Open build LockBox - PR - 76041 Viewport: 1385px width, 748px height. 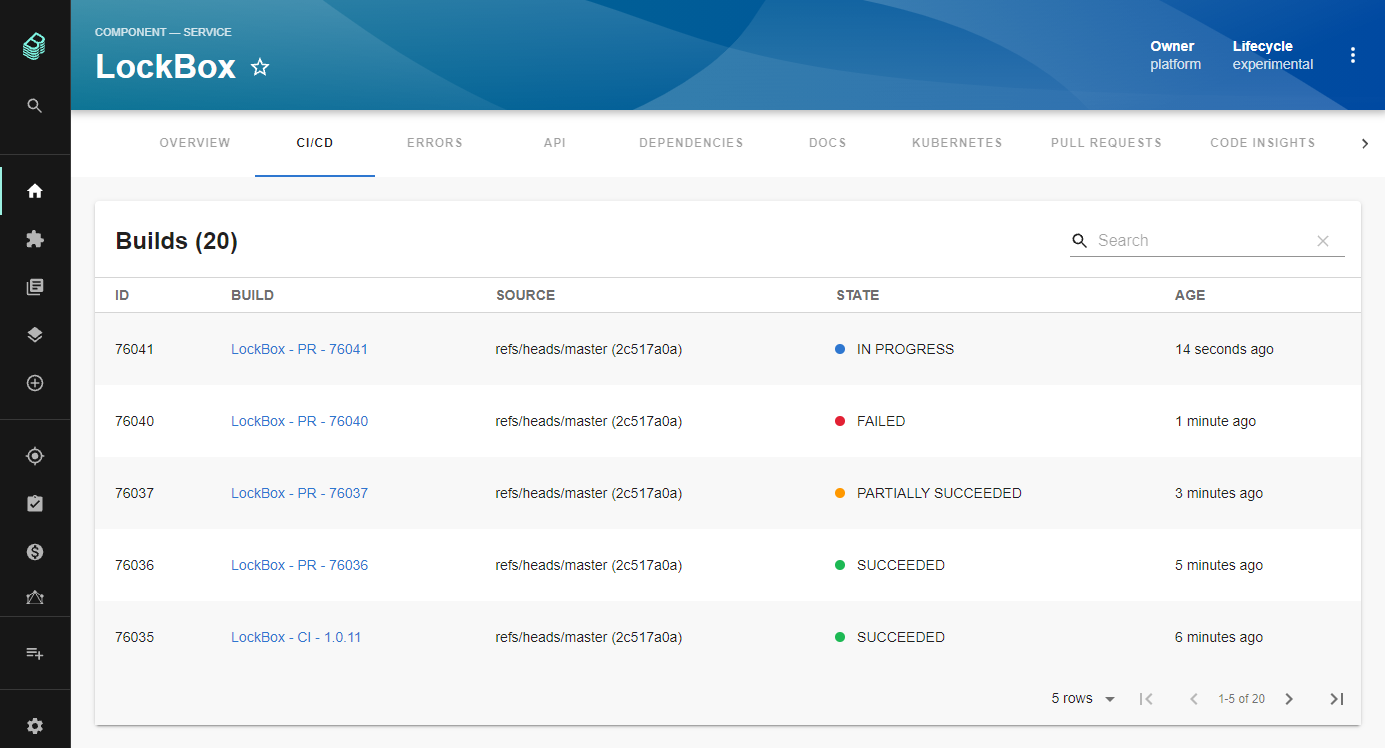[299, 349]
